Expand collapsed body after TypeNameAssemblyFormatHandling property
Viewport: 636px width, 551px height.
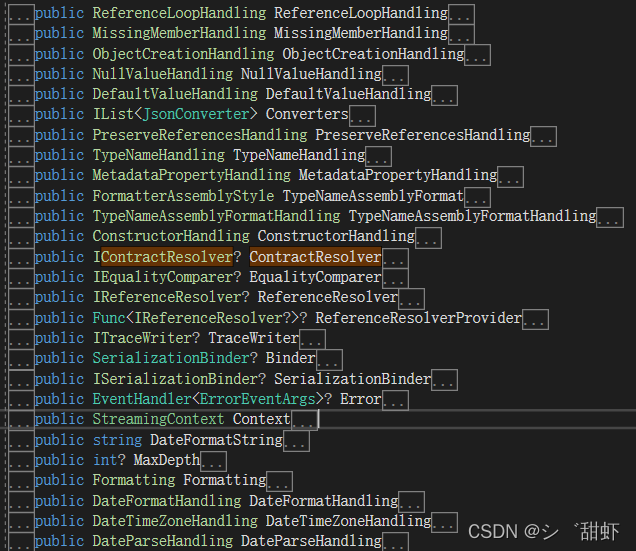click(610, 217)
